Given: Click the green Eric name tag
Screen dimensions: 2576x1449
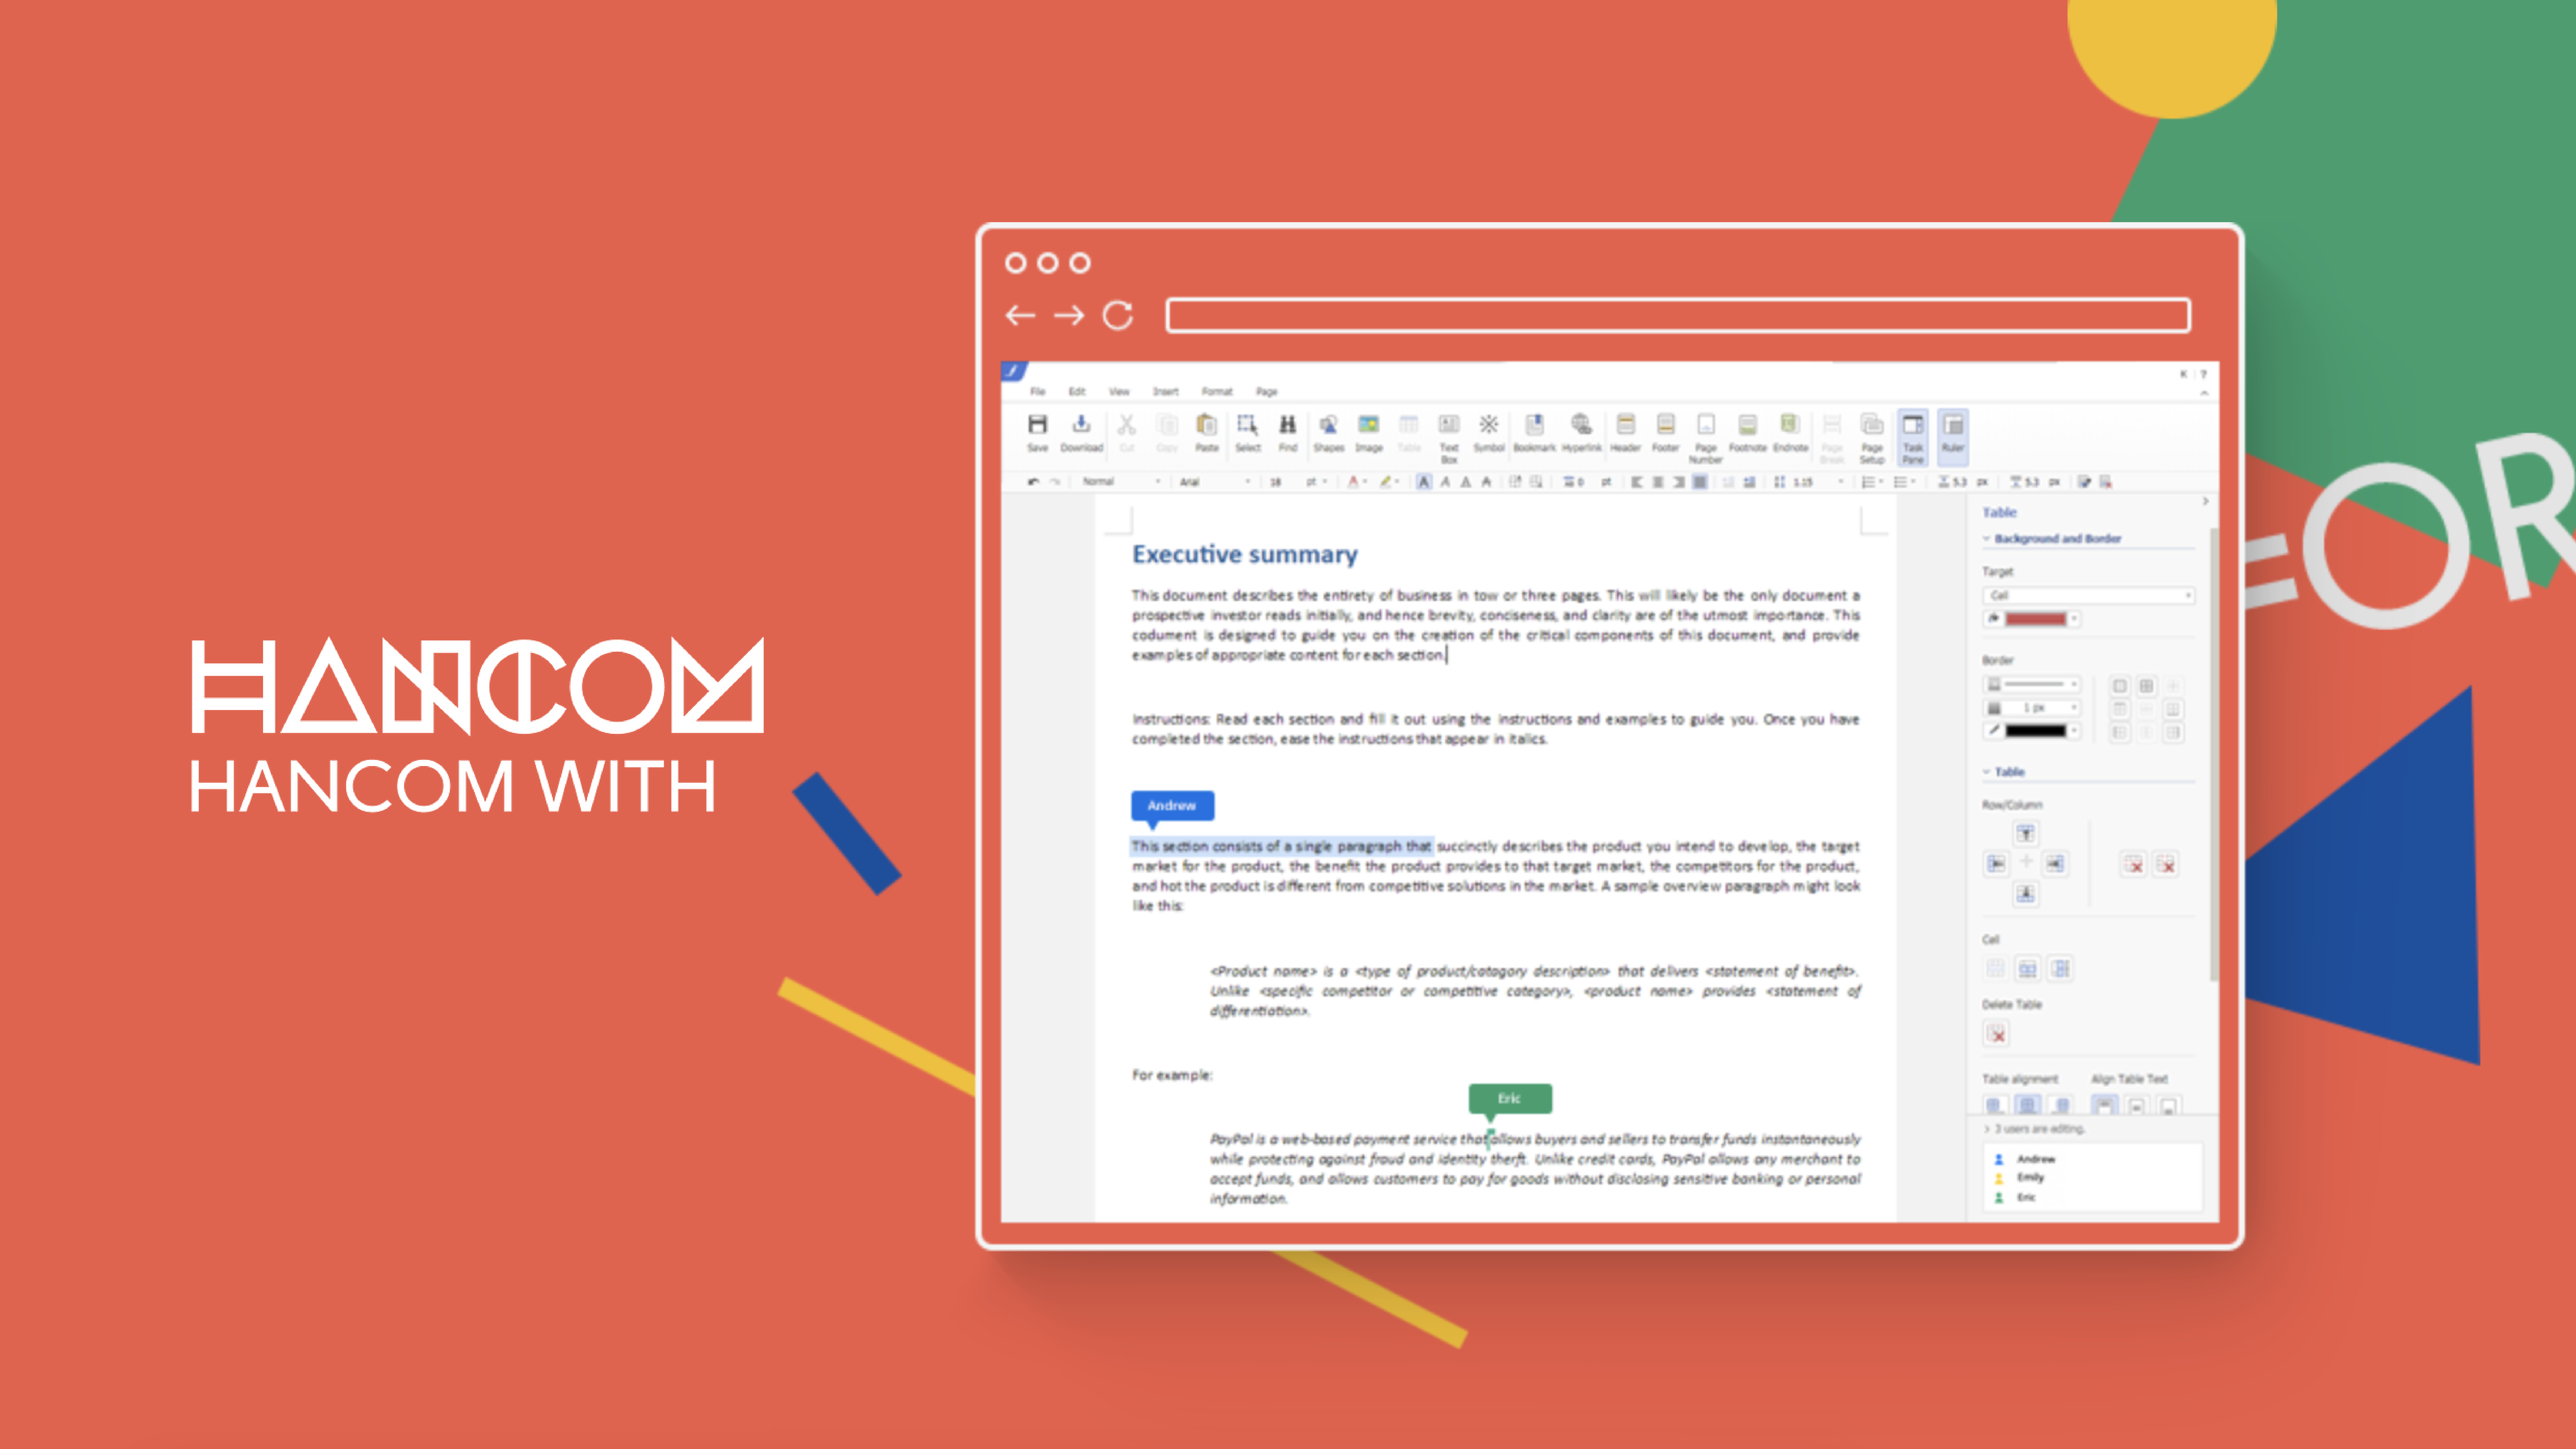Looking at the screenshot, I should 1510,1099.
